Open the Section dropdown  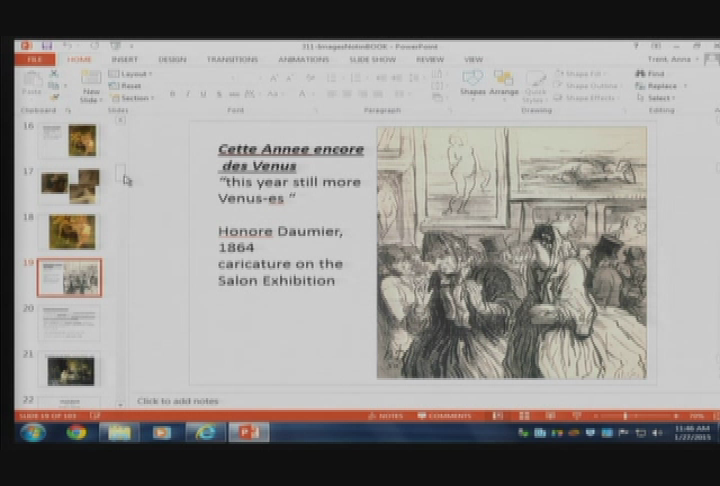click(133, 98)
